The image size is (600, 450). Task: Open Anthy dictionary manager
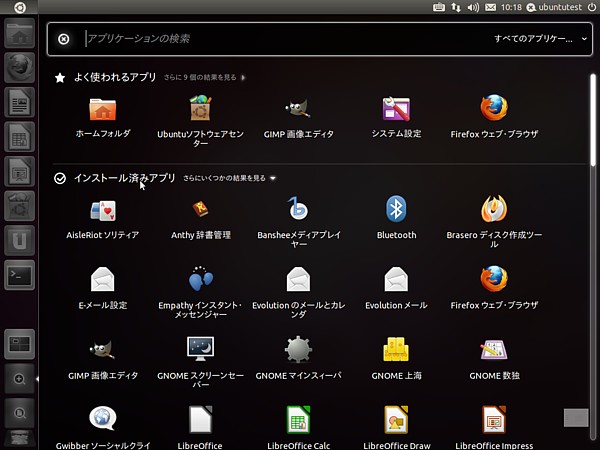click(200, 209)
